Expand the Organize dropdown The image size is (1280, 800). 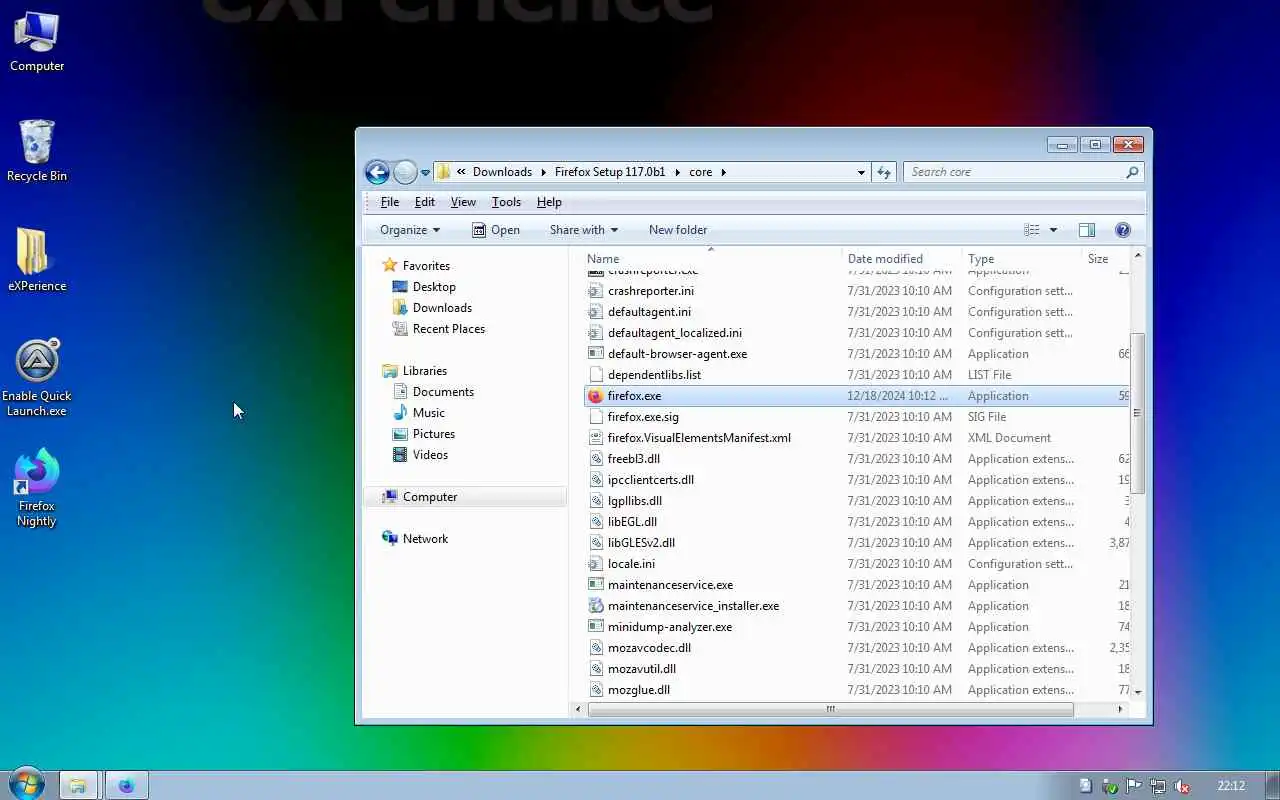[410, 230]
